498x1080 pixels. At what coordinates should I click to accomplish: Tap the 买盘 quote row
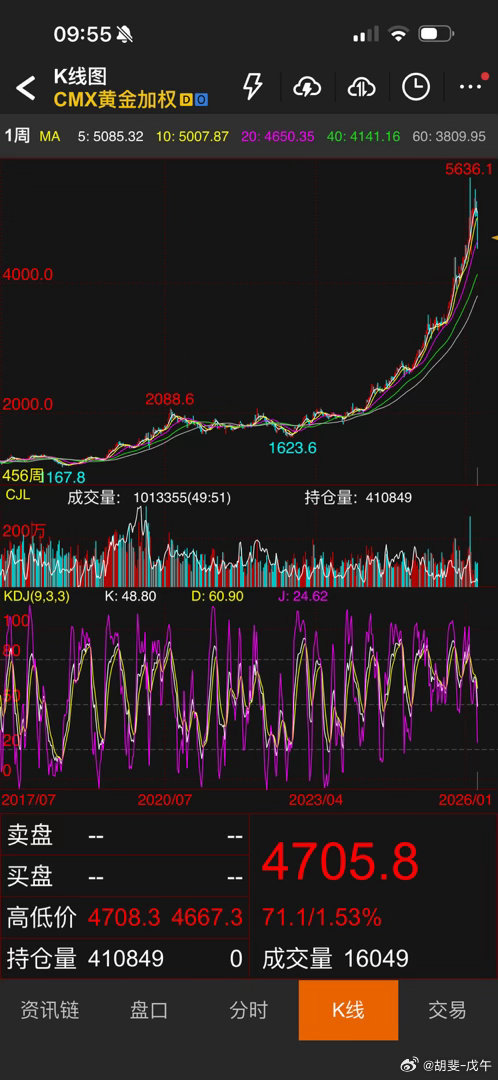[125, 876]
